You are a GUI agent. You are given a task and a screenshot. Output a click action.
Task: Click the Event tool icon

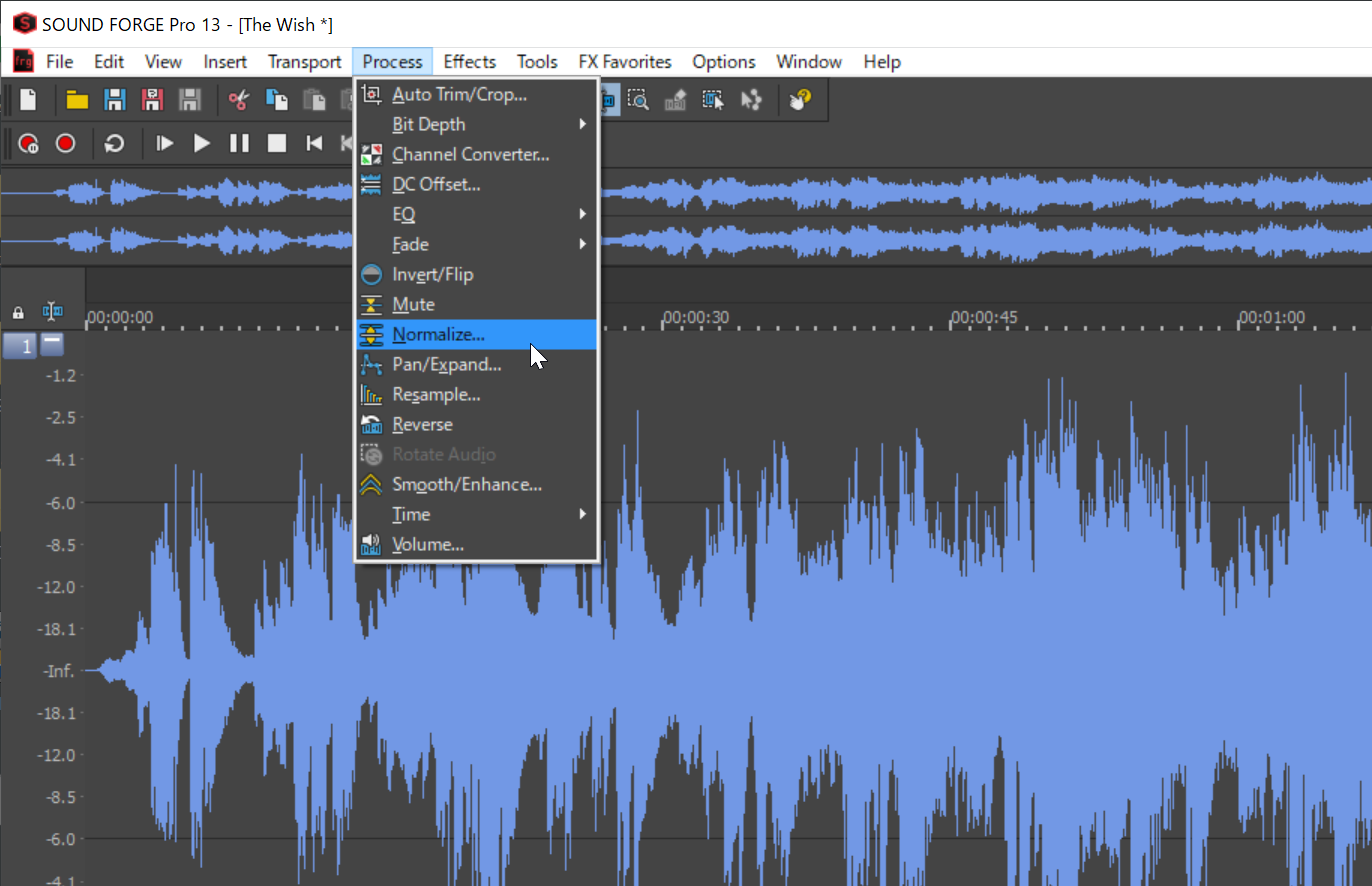712,100
